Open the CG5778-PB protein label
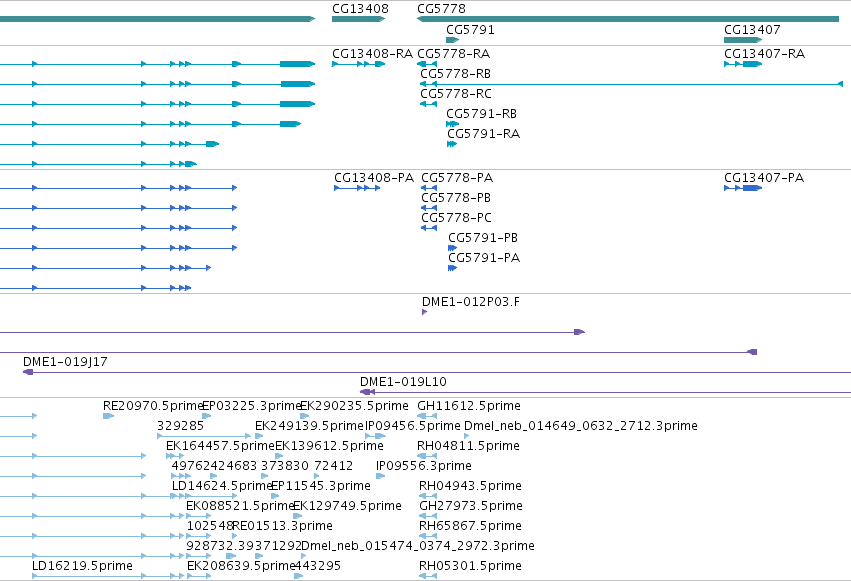Viewport: 851px width, 581px height. (x=456, y=198)
